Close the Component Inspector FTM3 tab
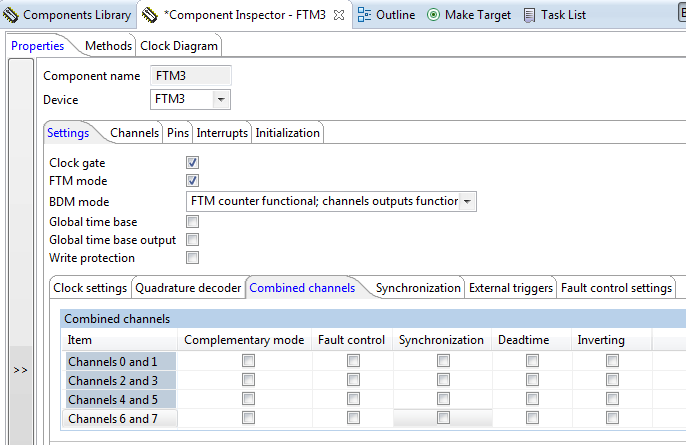This screenshot has height=445, width=686. (338, 15)
